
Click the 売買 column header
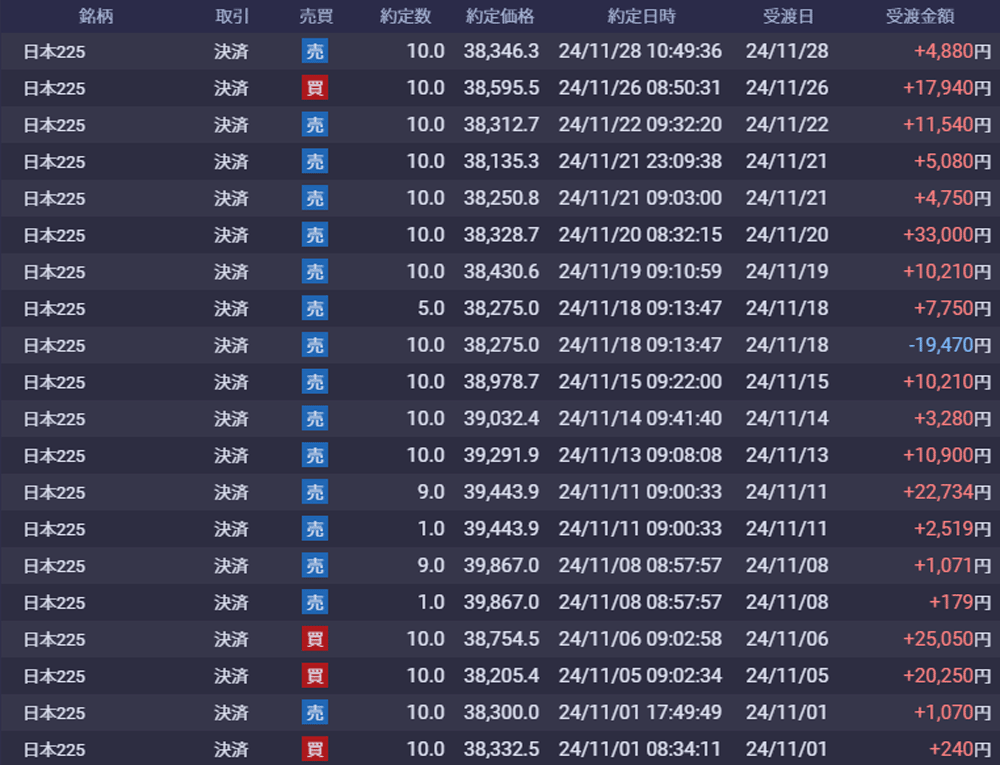pos(316,16)
